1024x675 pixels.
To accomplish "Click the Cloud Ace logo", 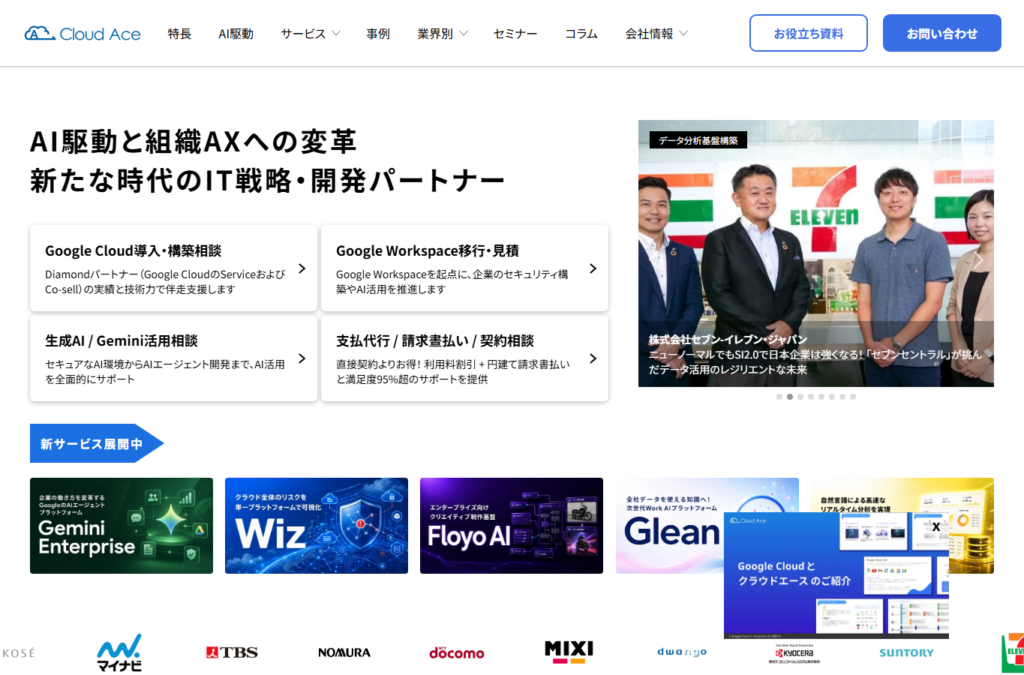I will tap(82, 33).
